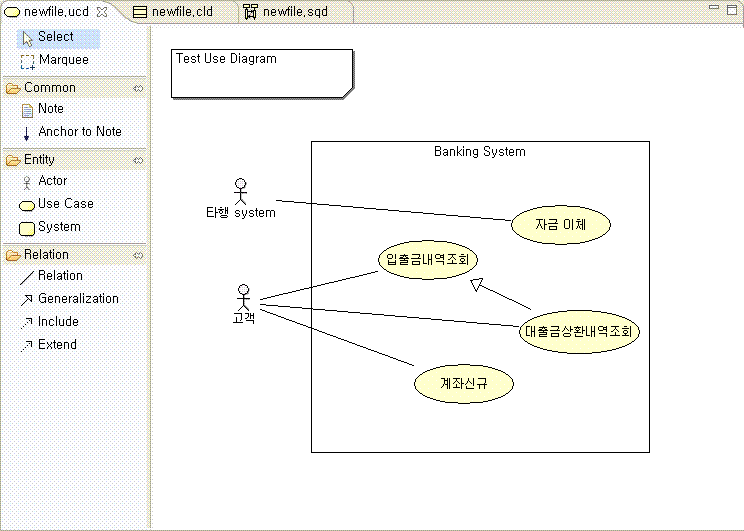Viewport: 744px width, 531px height.
Task: Collapse the Entity palette drawer
Action: 40,160
